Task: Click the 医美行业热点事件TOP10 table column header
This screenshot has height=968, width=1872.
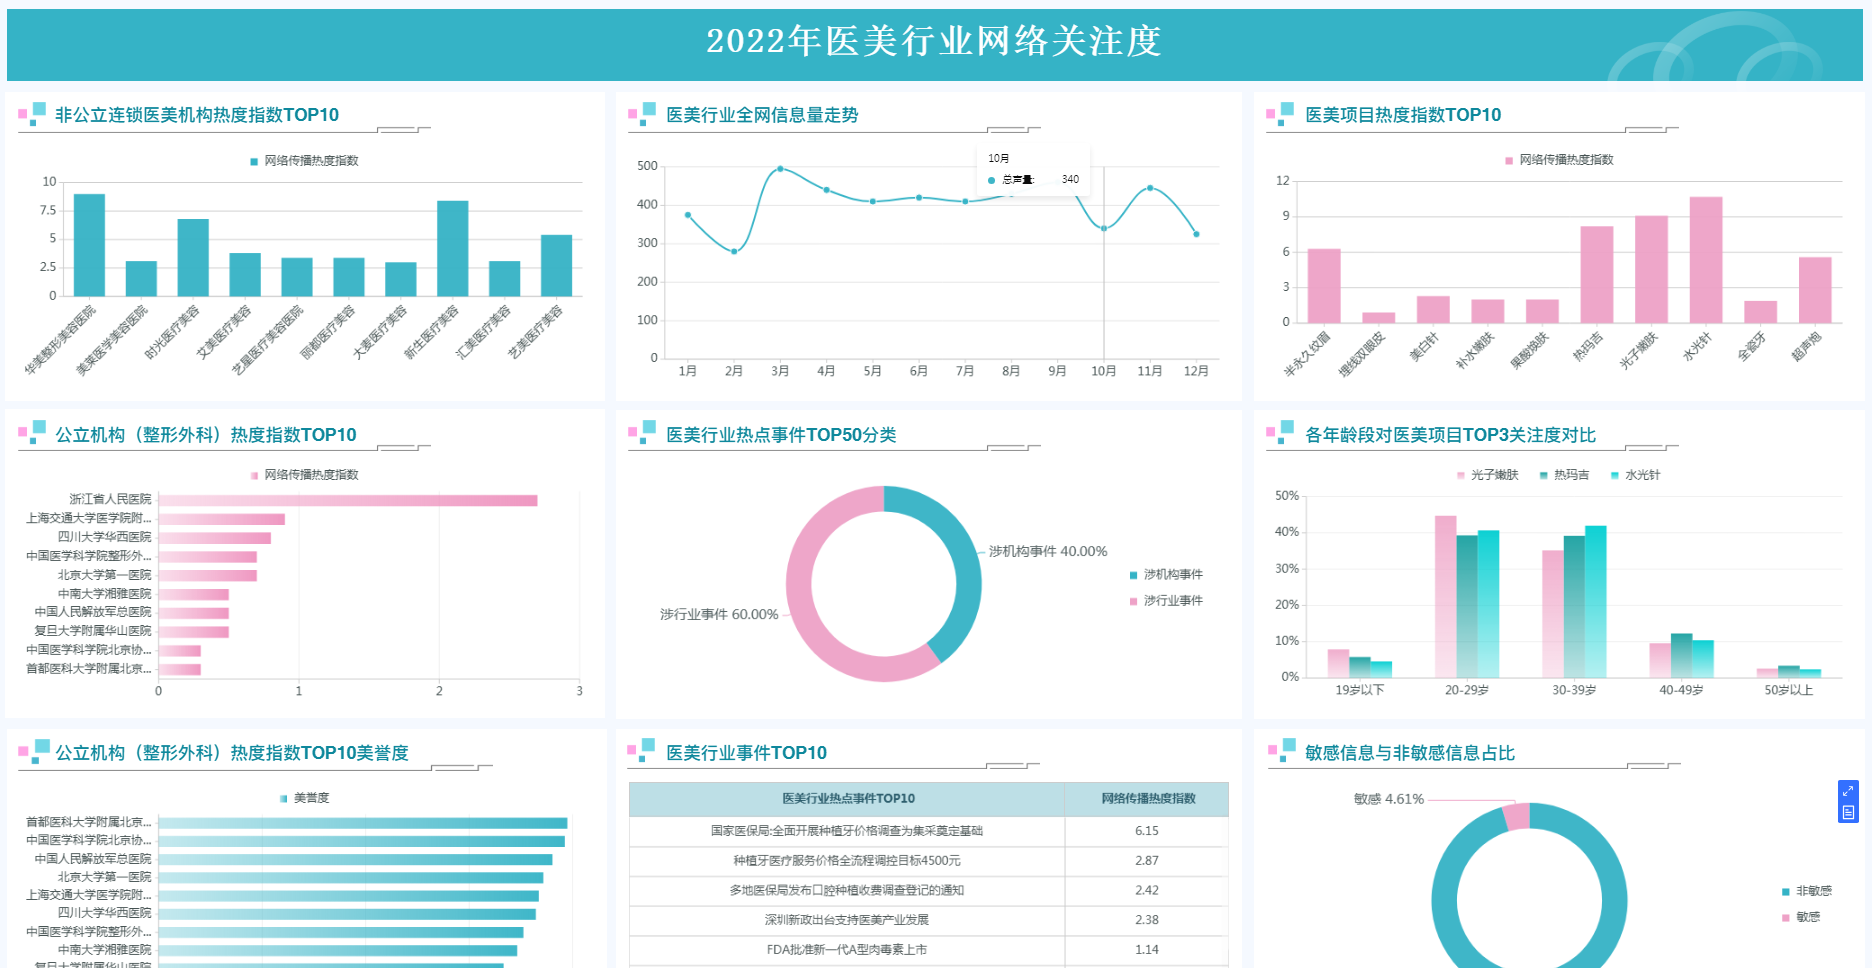Action: 847,799
